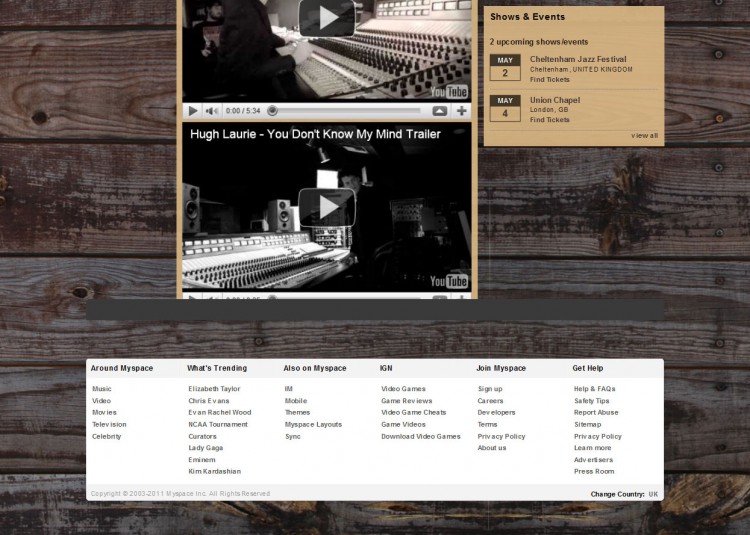Screen dimensions: 750x535
Task: Open Help & FAQs link
Action: coord(595,389)
